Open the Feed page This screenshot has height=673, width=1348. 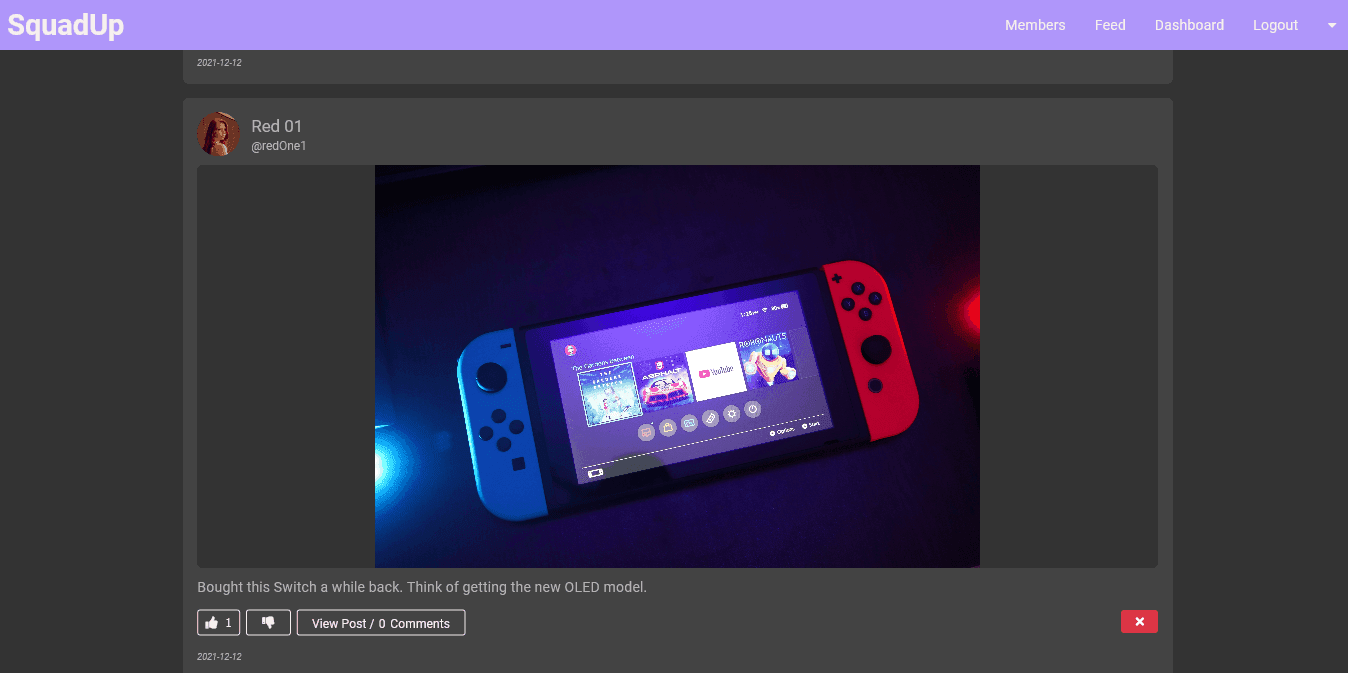tap(1110, 25)
